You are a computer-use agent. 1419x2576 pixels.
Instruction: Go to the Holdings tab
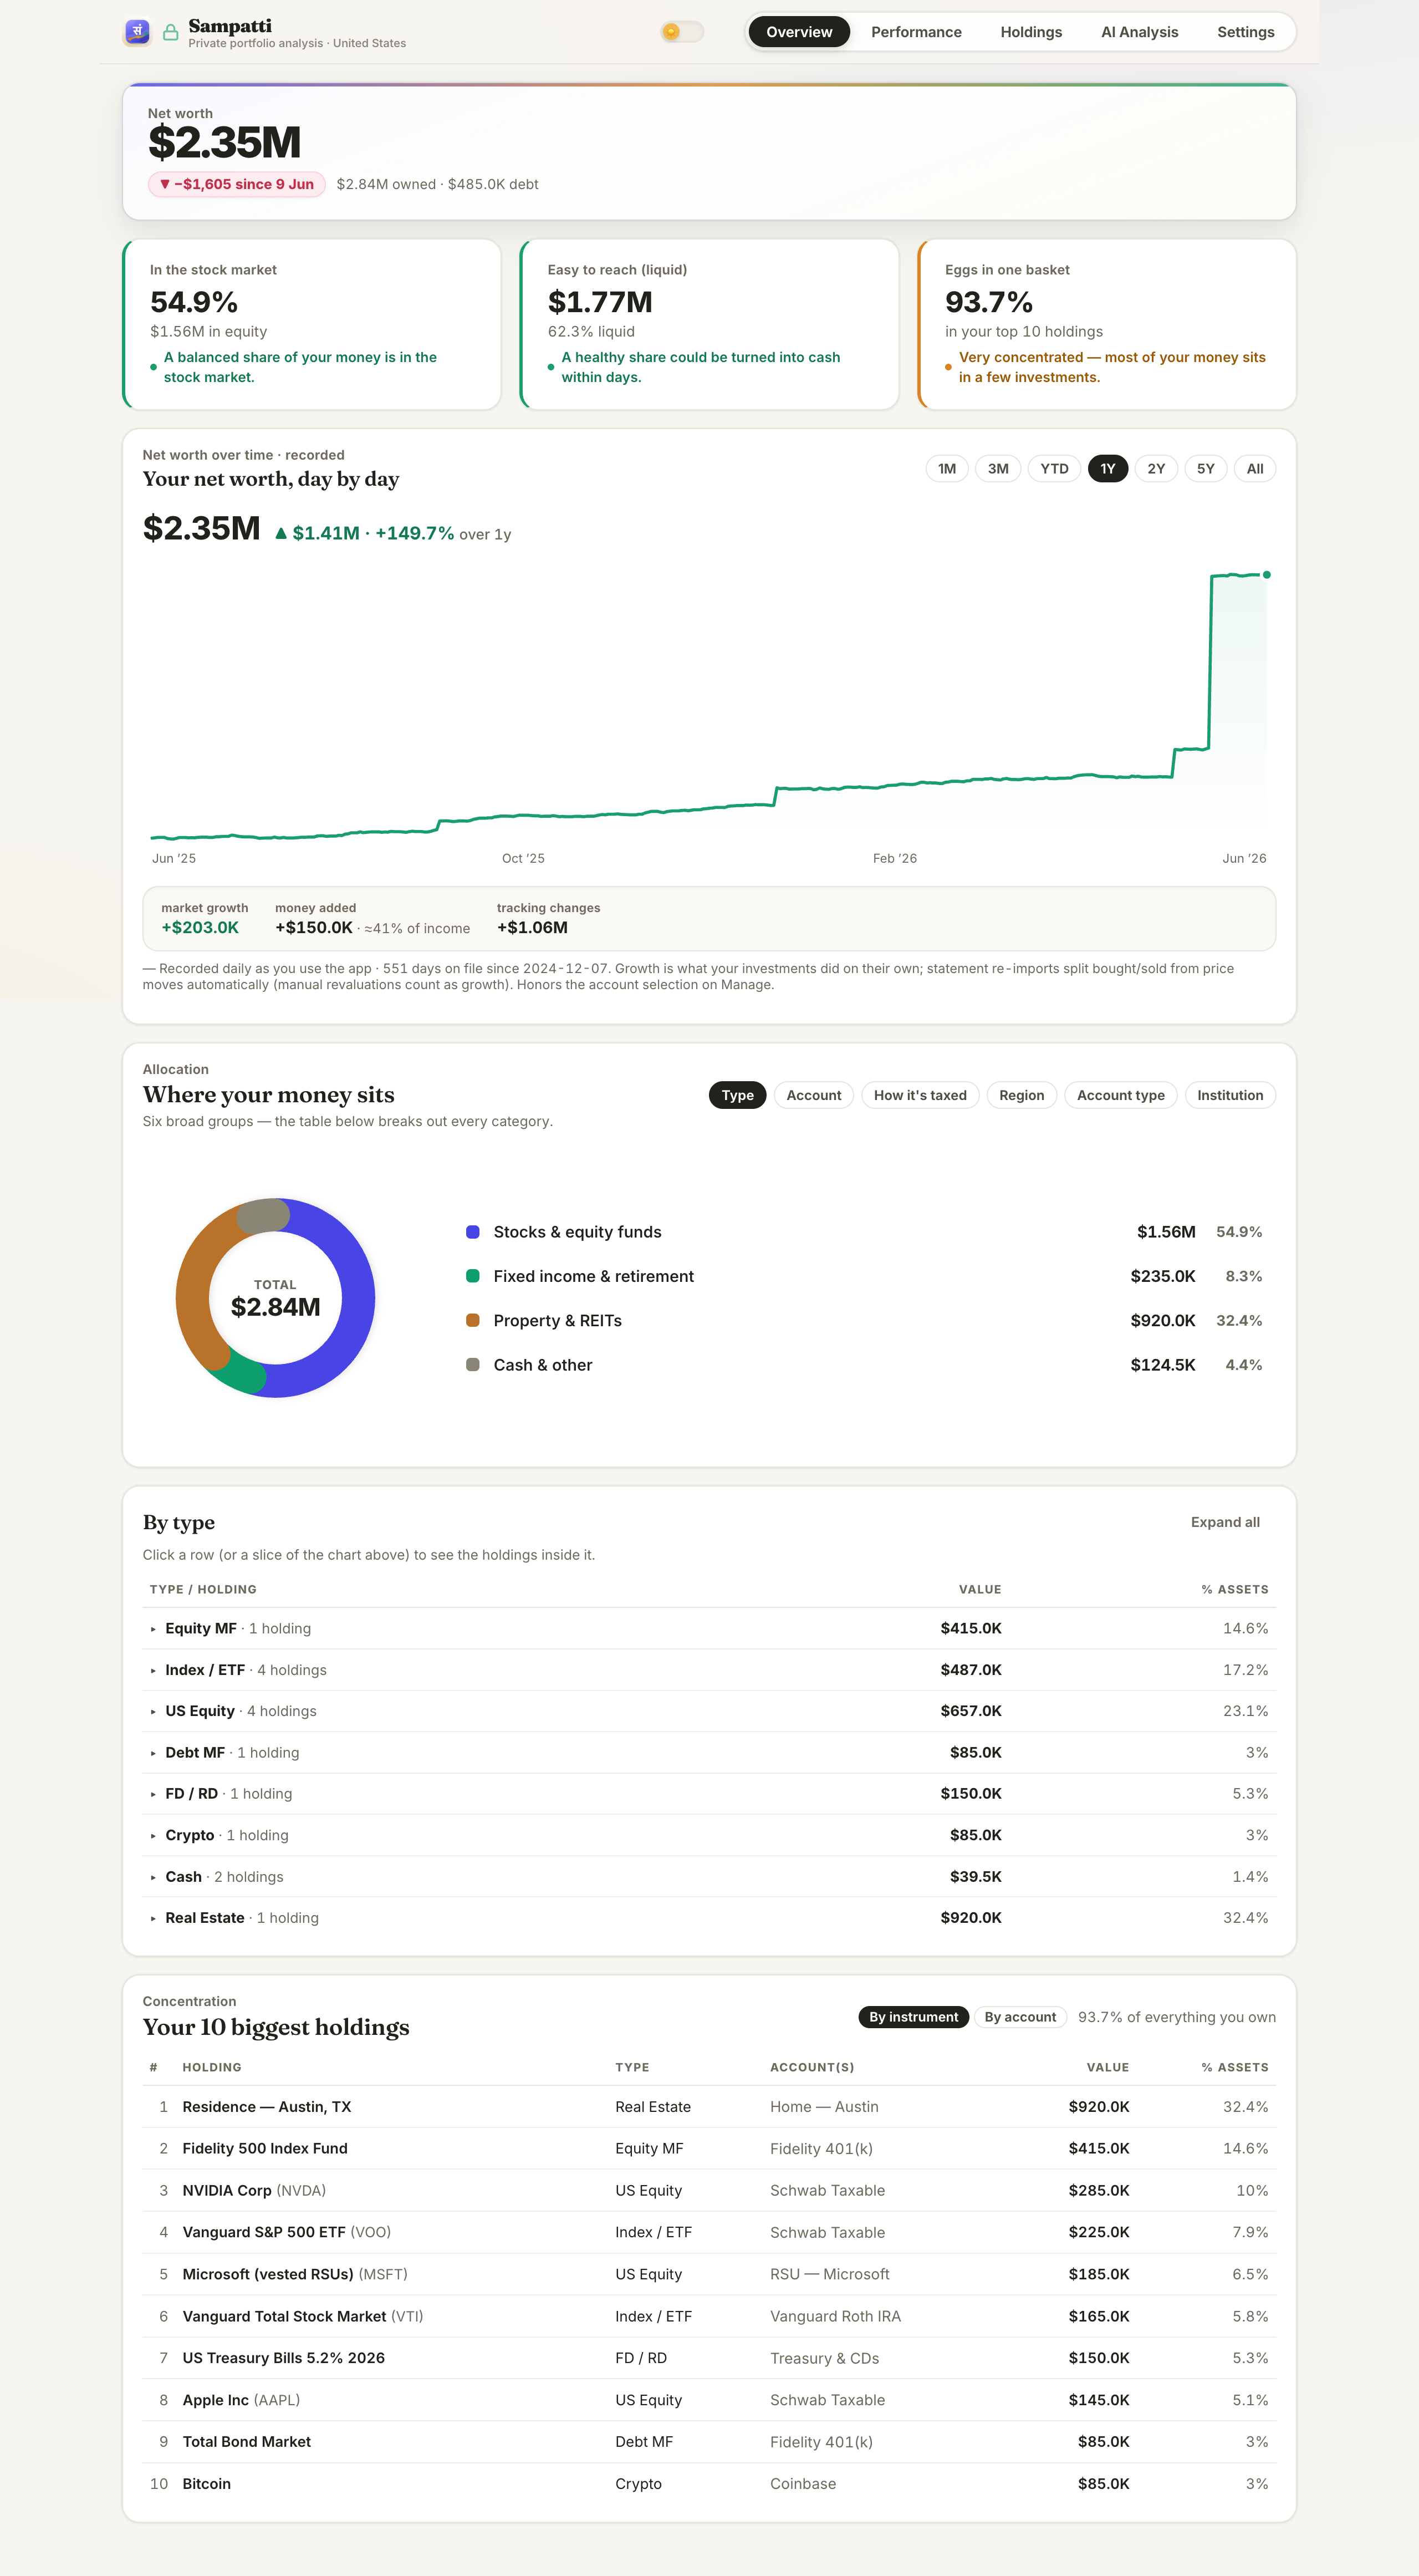tap(1031, 32)
